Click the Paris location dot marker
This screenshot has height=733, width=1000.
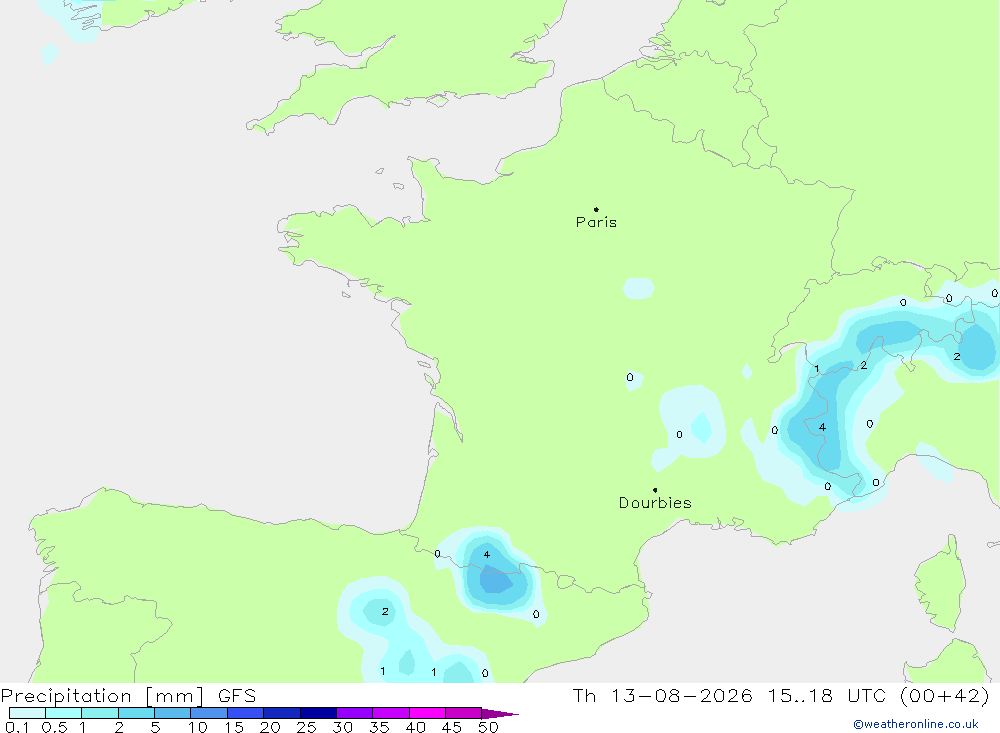click(x=596, y=209)
